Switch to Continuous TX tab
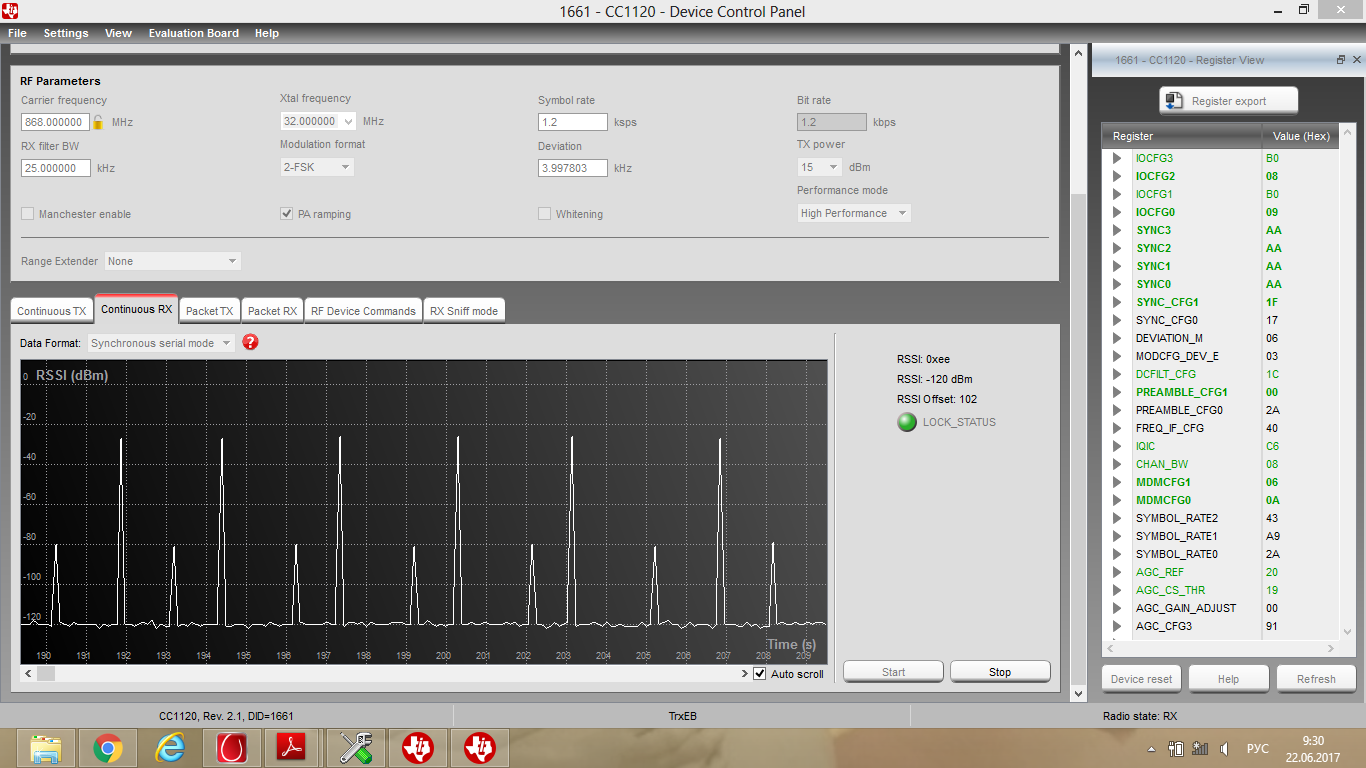 click(52, 311)
